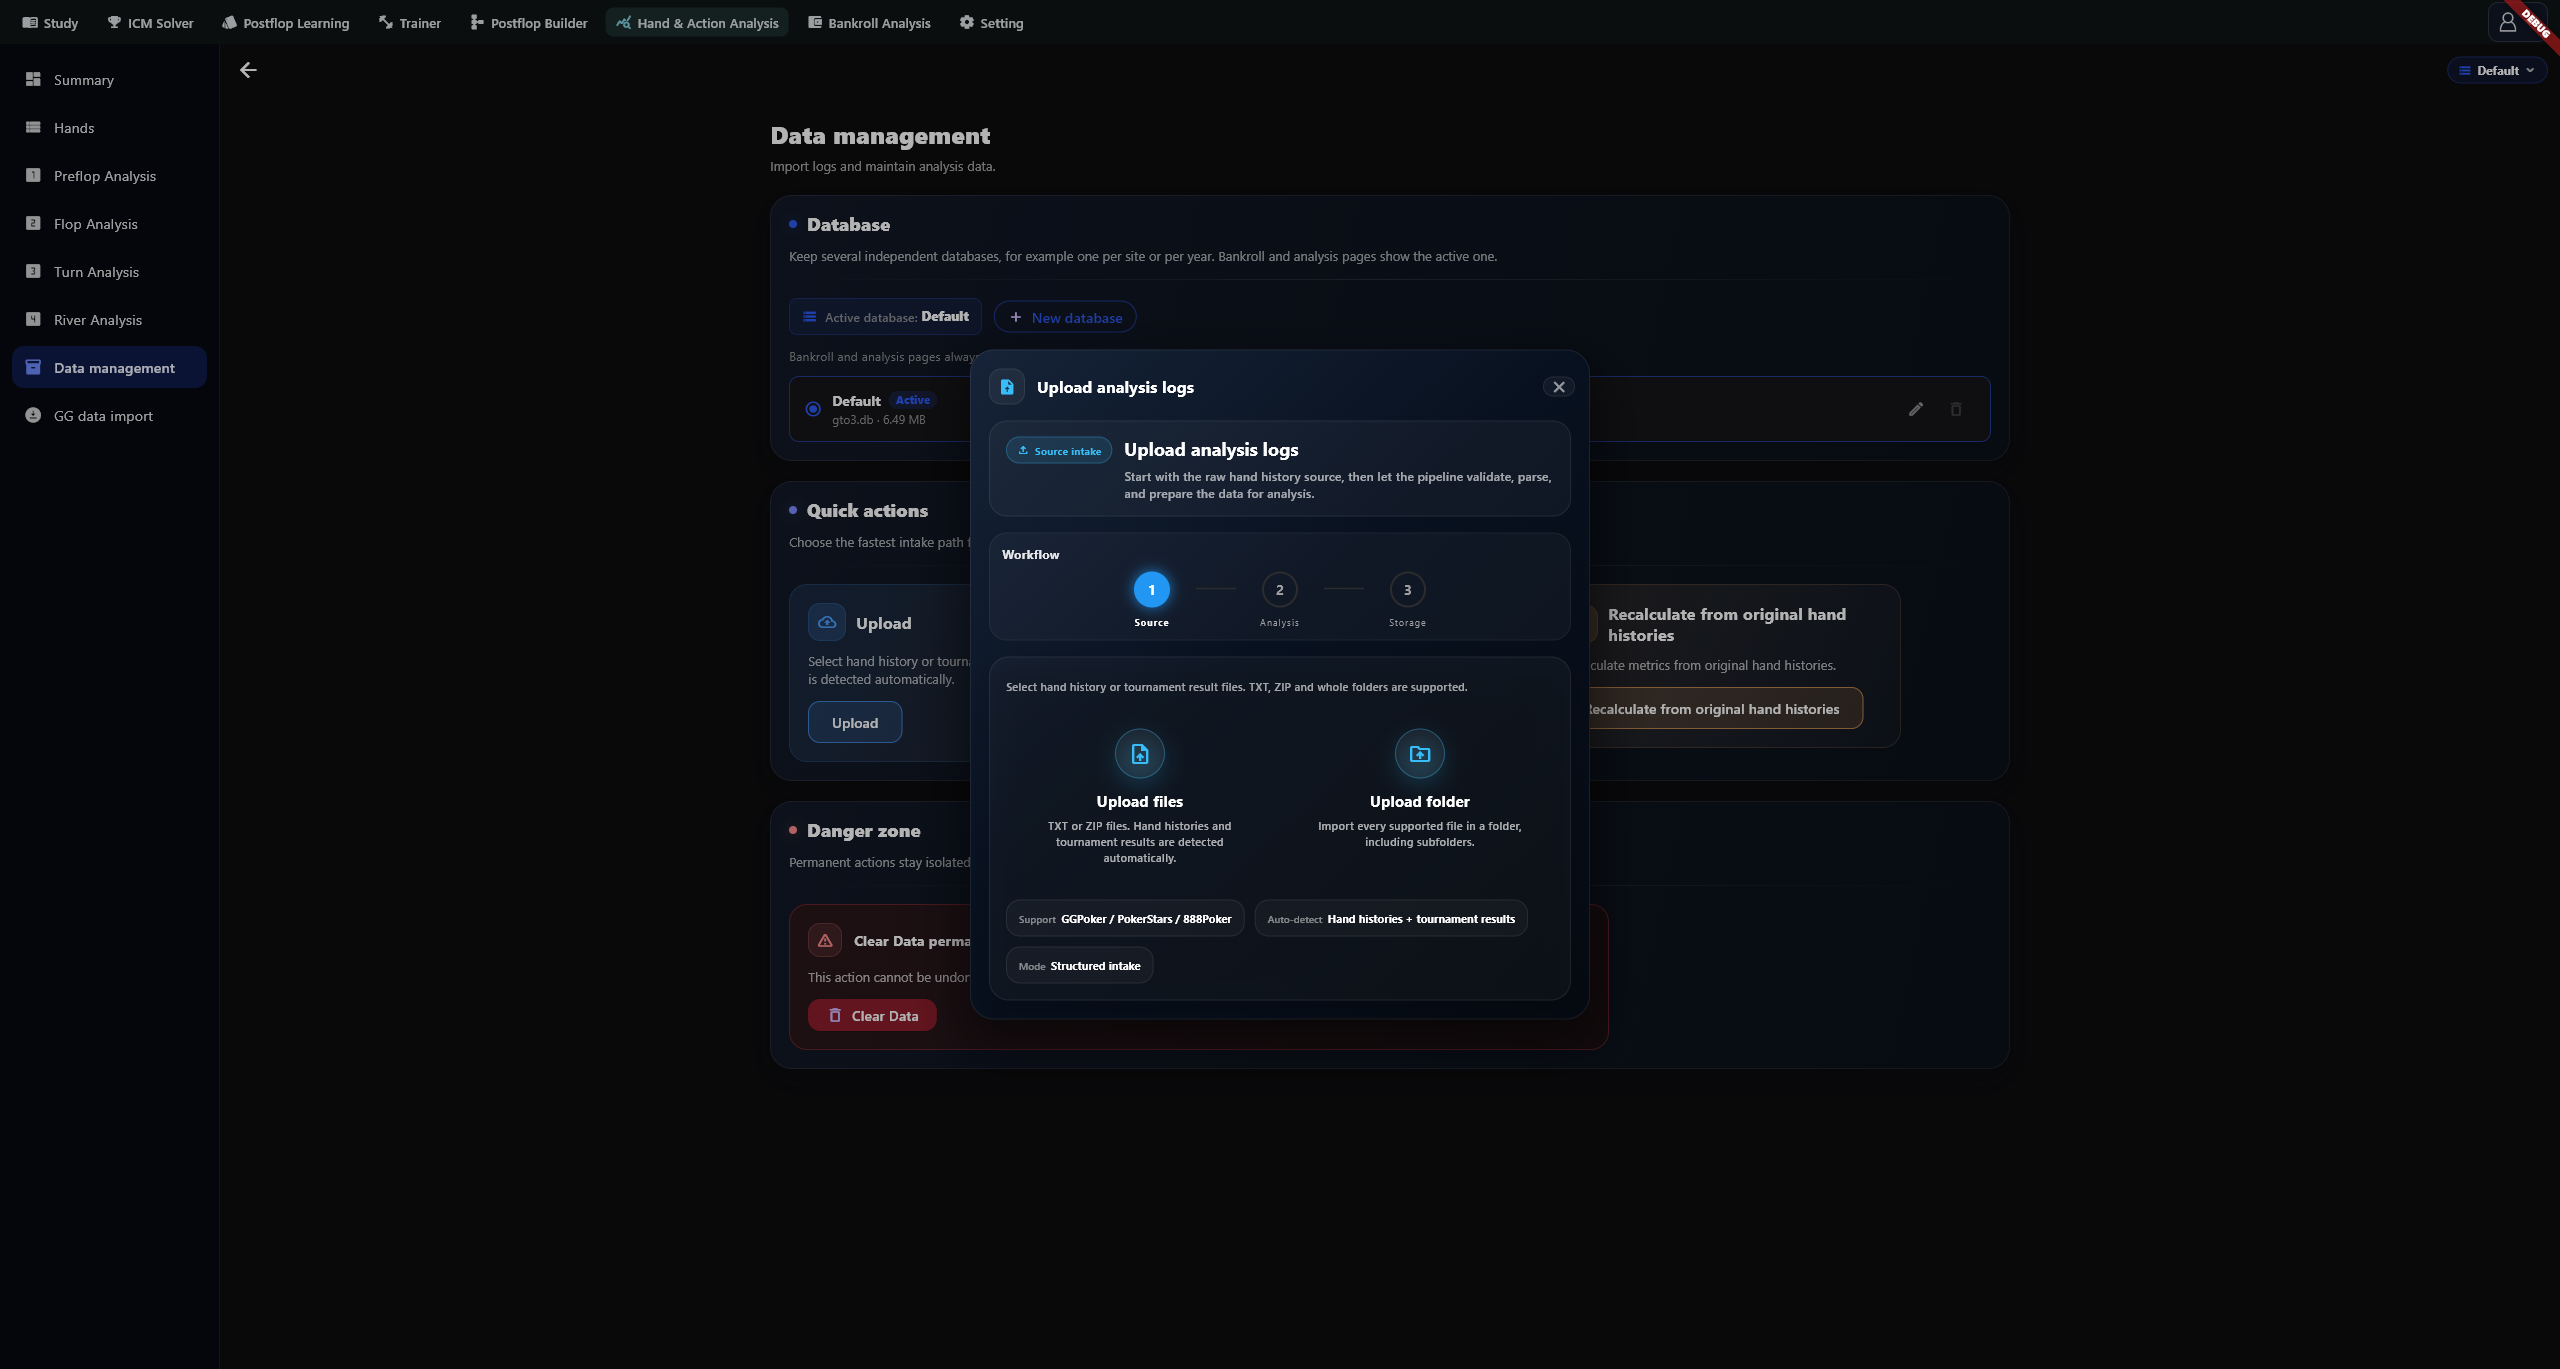Screen dimensions: 2560x1369
Task: Select the Default database radio button
Action: [813, 409]
